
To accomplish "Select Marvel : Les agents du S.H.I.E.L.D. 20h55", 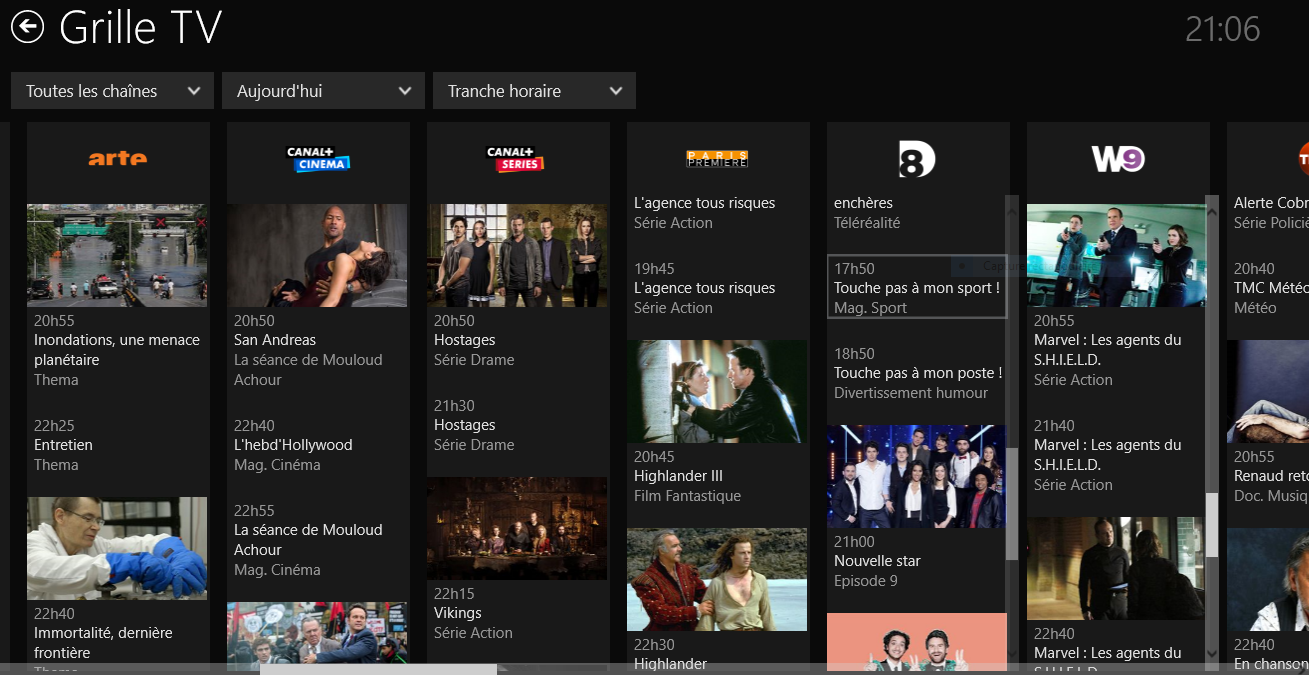I will coord(1108,350).
